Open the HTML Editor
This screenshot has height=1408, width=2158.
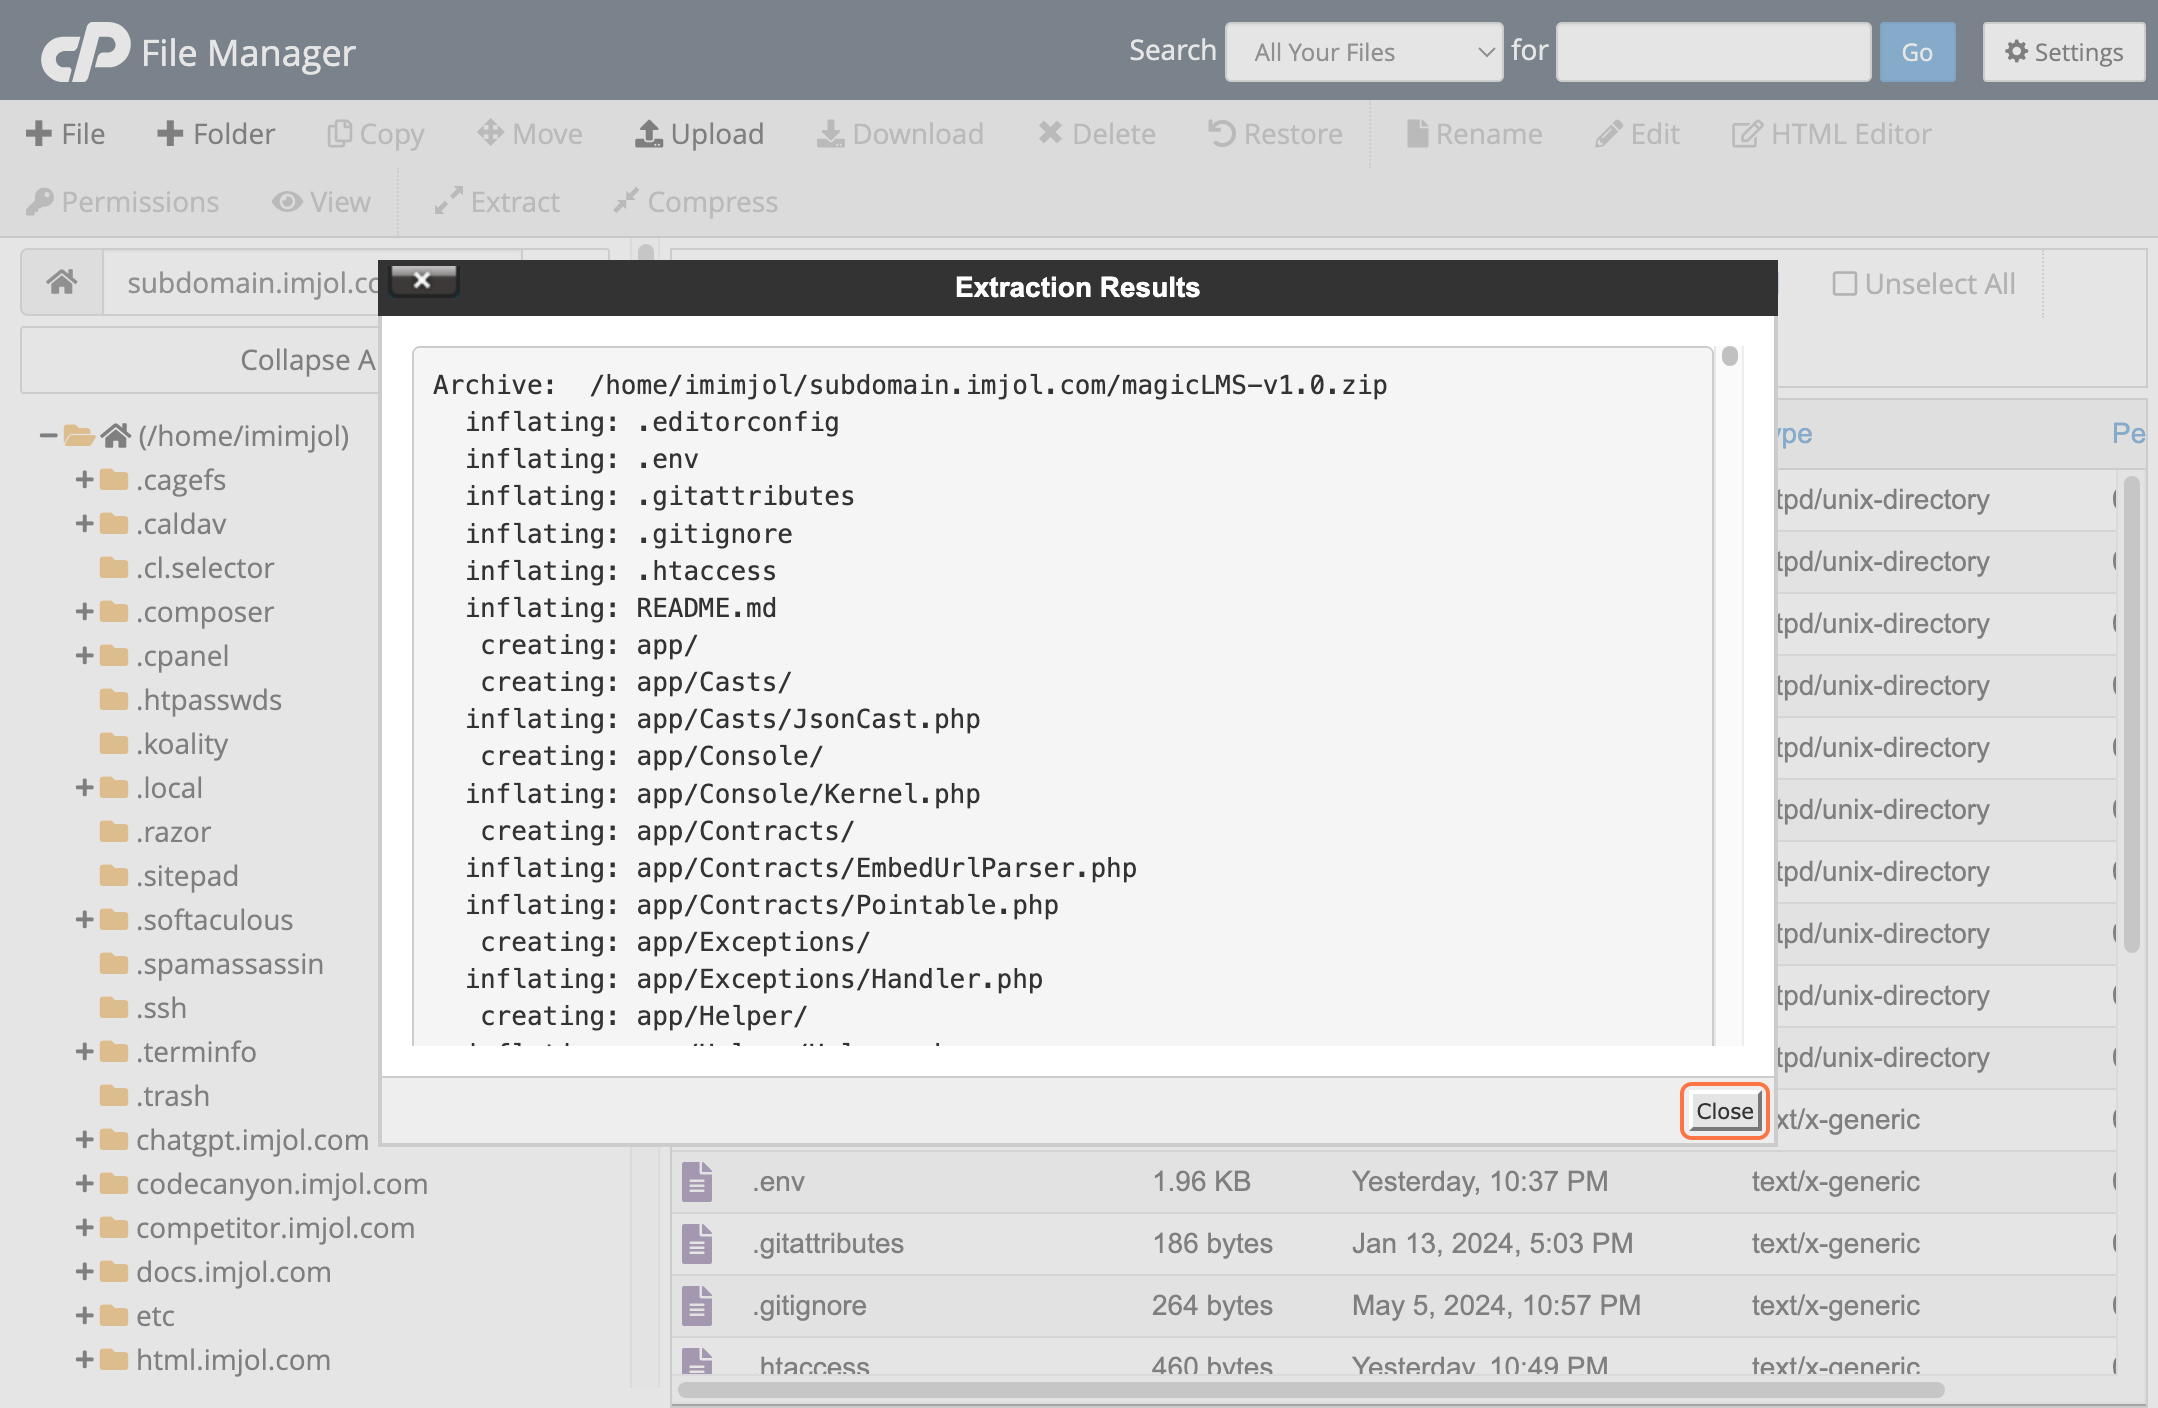pos(1832,134)
